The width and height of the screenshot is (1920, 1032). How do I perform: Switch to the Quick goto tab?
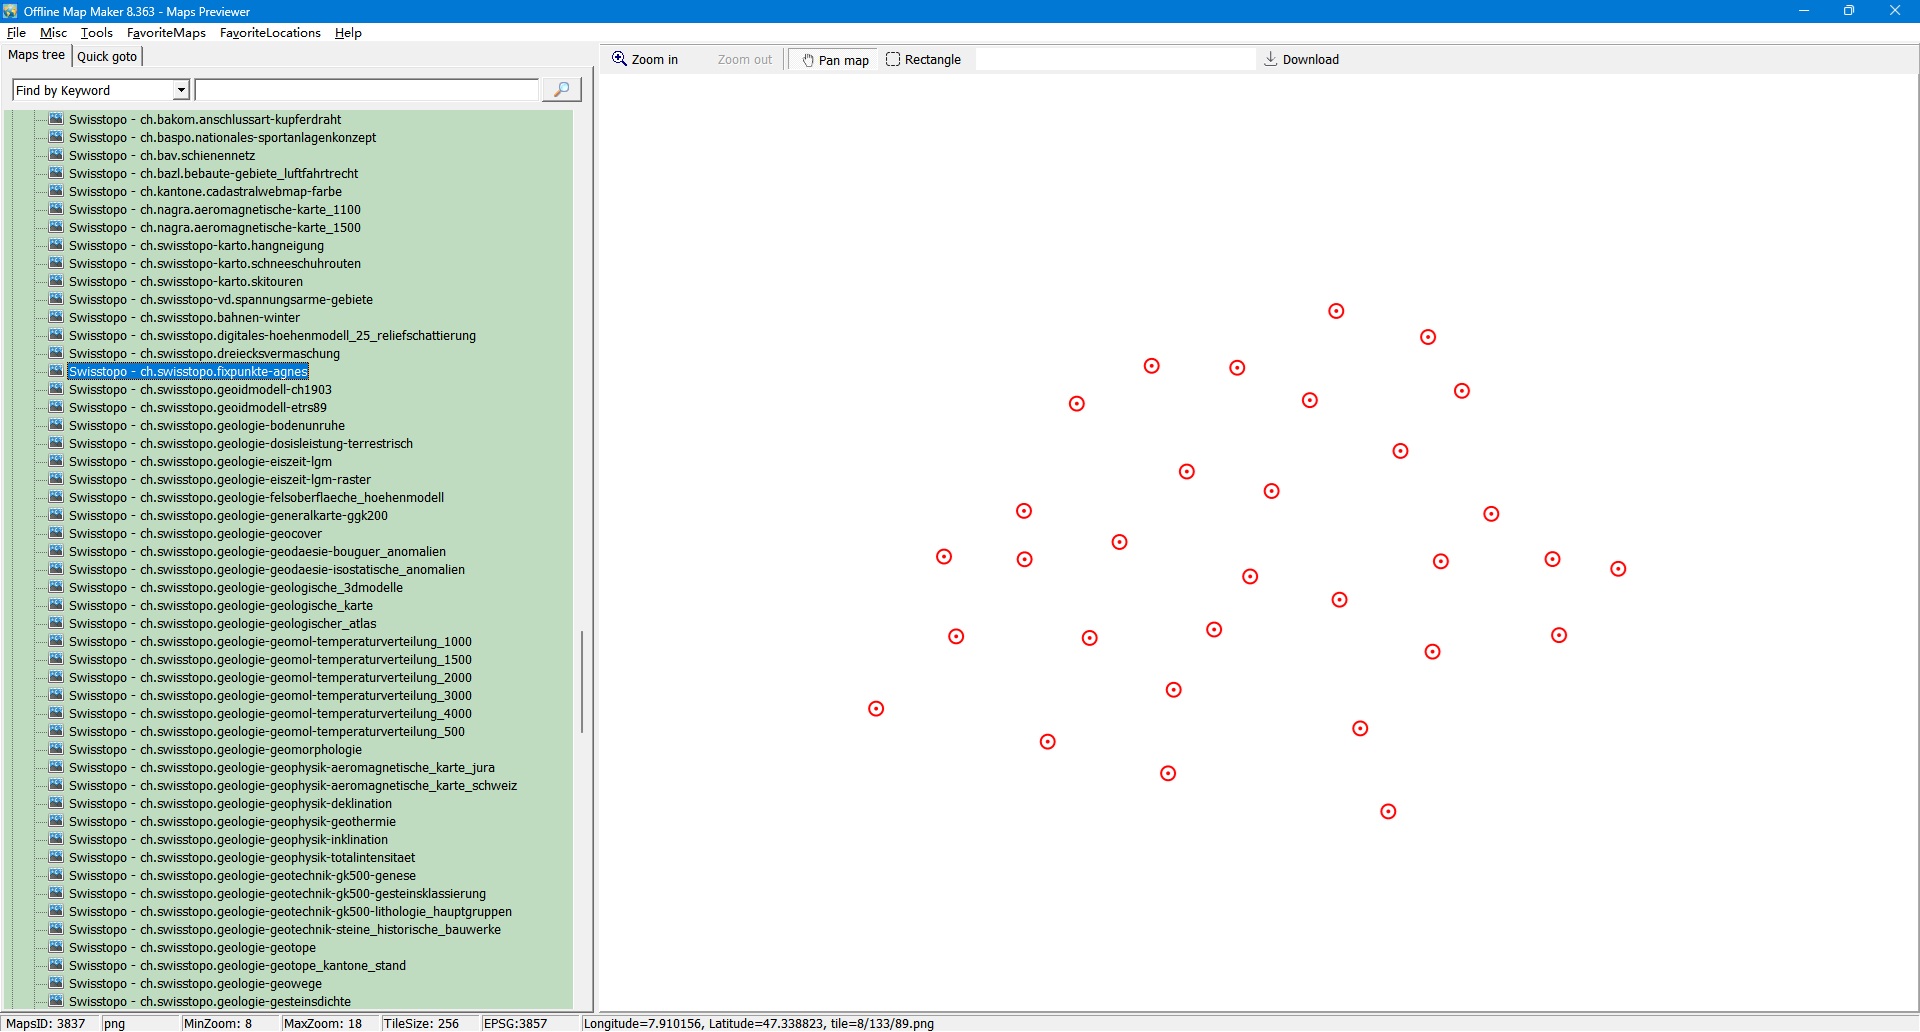tap(107, 56)
